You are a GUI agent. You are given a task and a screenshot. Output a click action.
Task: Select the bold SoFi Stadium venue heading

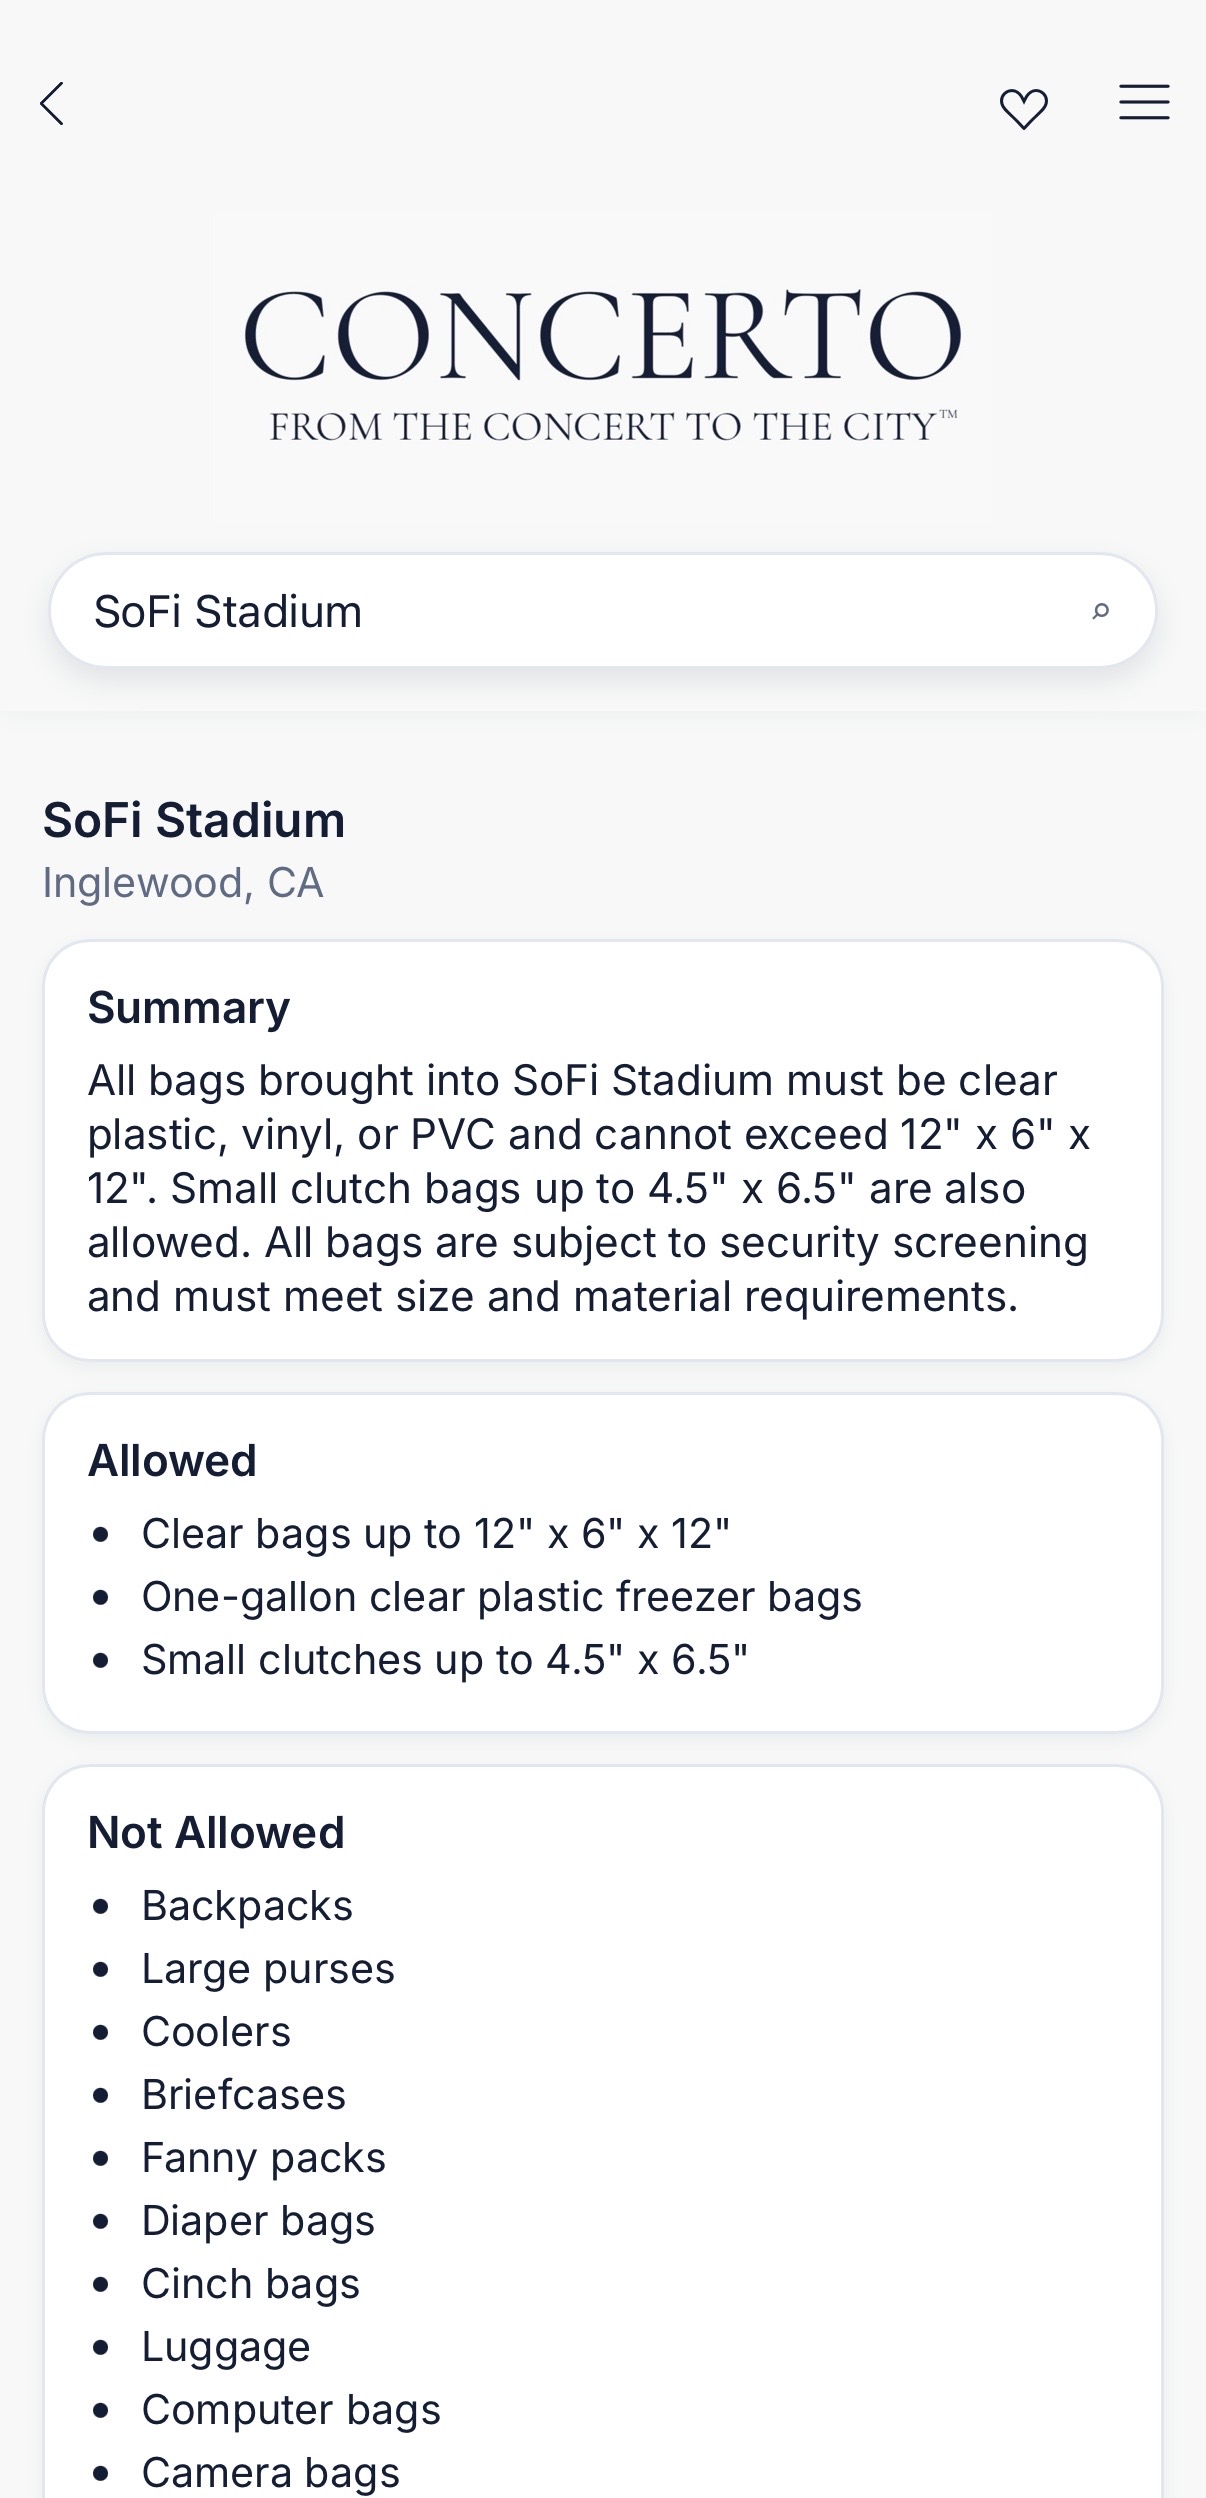(x=194, y=821)
